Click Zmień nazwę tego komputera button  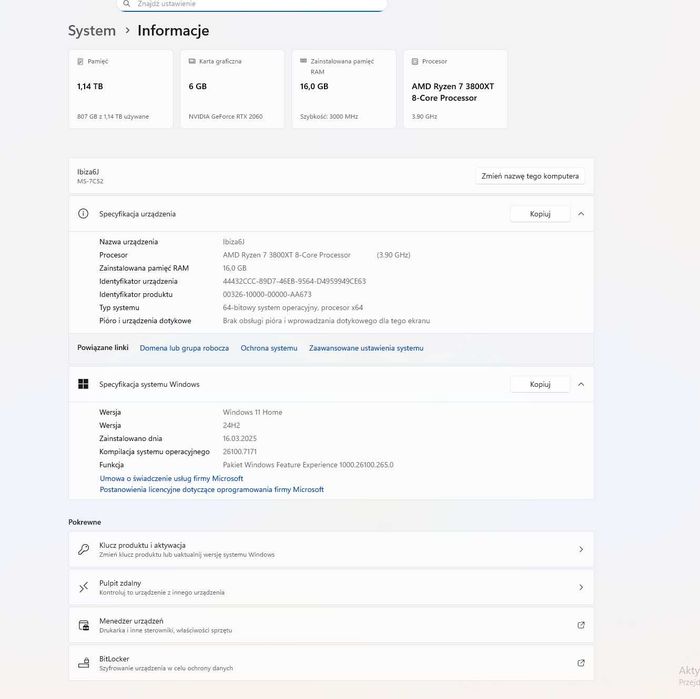point(530,176)
